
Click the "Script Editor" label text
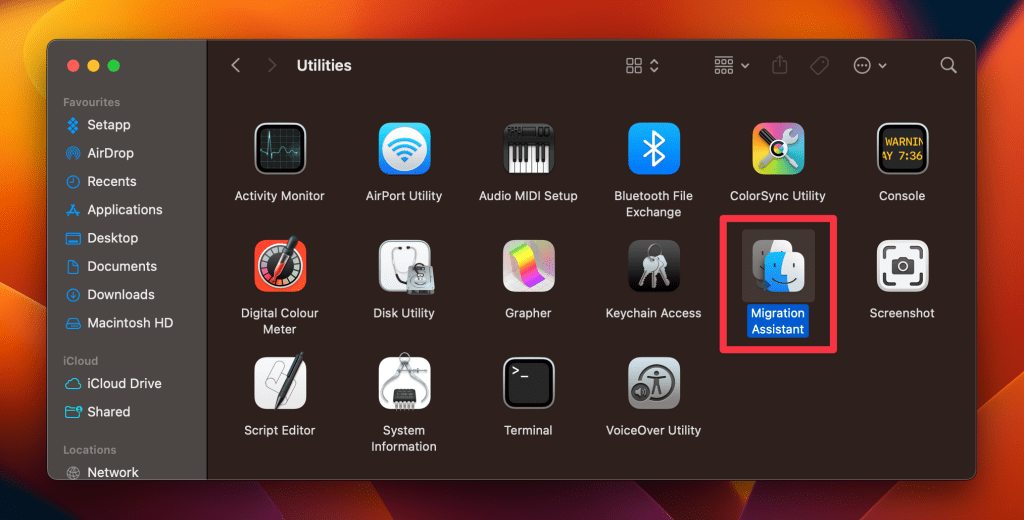point(280,430)
